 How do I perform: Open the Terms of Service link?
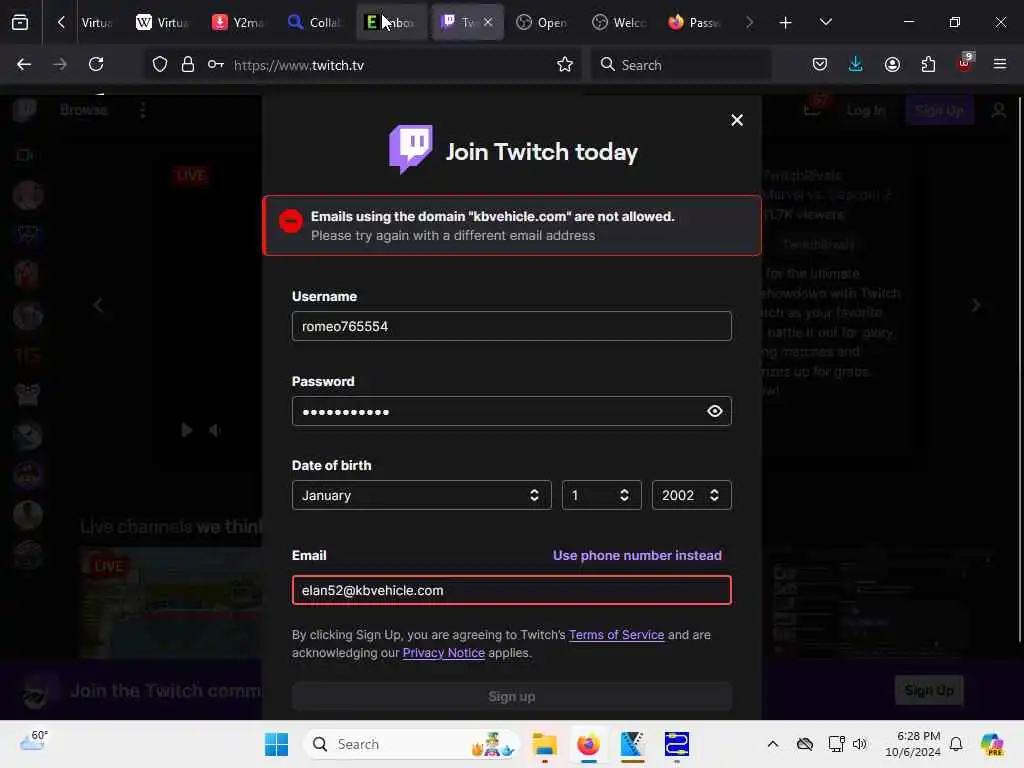(616, 635)
